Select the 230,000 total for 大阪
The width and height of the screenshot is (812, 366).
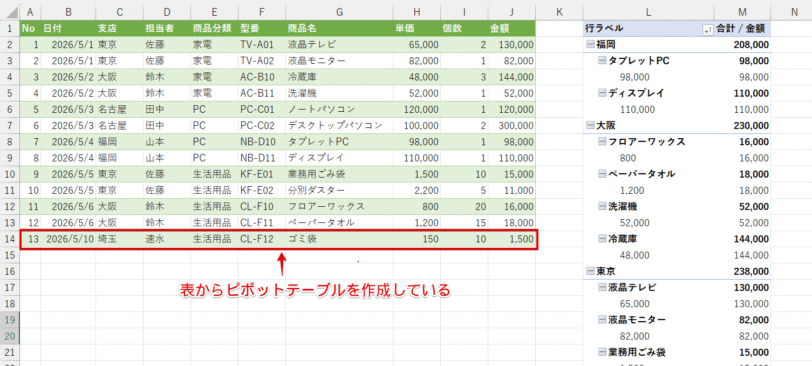(743, 125)
